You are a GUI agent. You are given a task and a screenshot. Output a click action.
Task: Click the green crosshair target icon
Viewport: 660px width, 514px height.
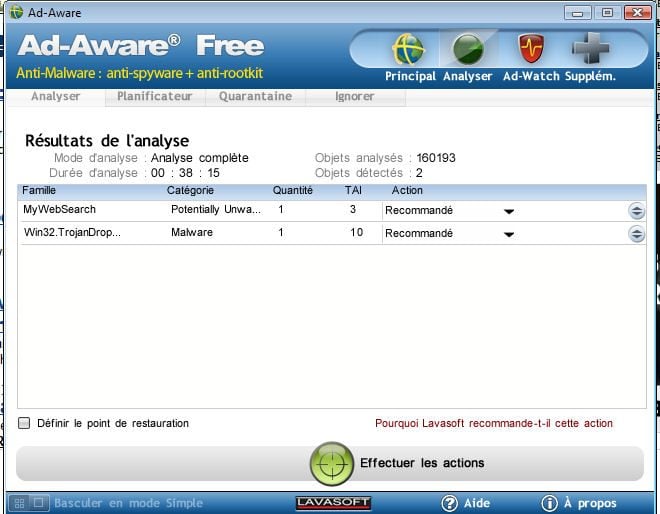(331, 463)
